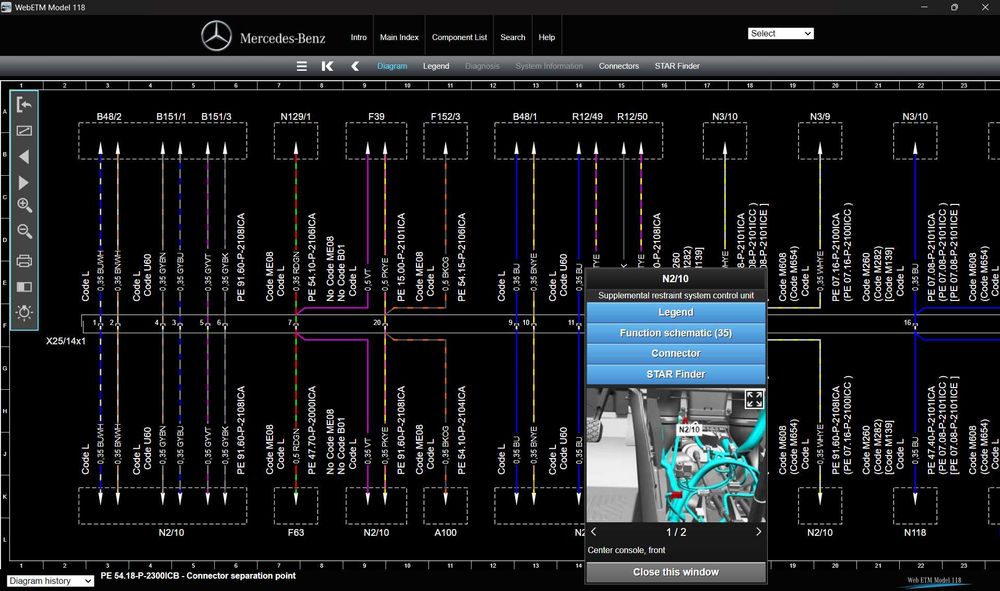Select component label A100 at bottom

445,532
